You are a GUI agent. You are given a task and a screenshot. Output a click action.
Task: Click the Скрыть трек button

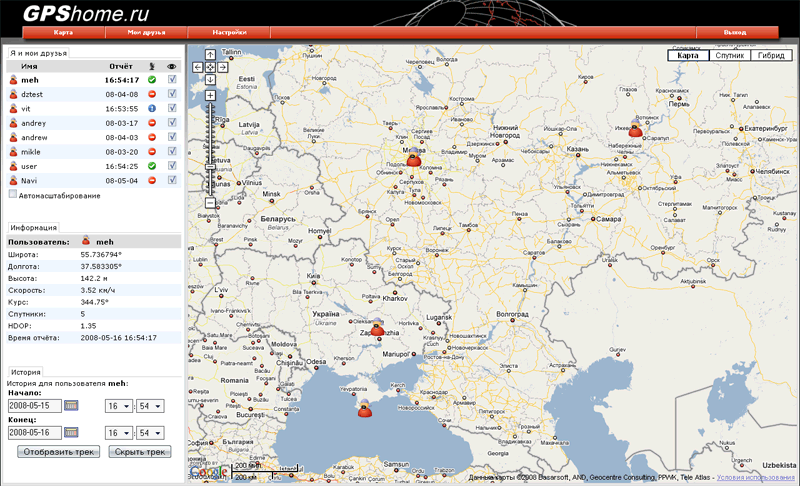tap(140, 452)
